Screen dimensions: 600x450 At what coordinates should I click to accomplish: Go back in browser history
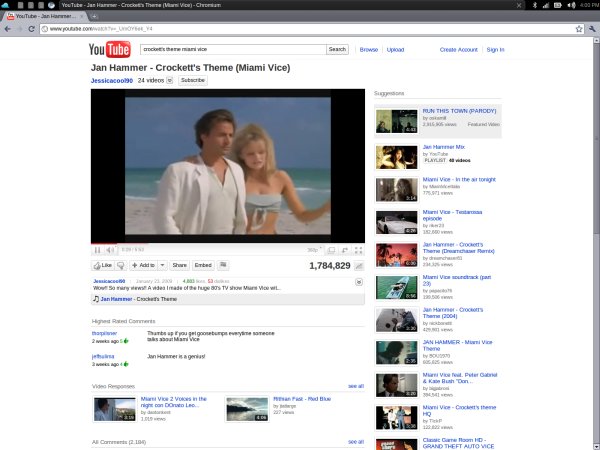click(8, 29)
